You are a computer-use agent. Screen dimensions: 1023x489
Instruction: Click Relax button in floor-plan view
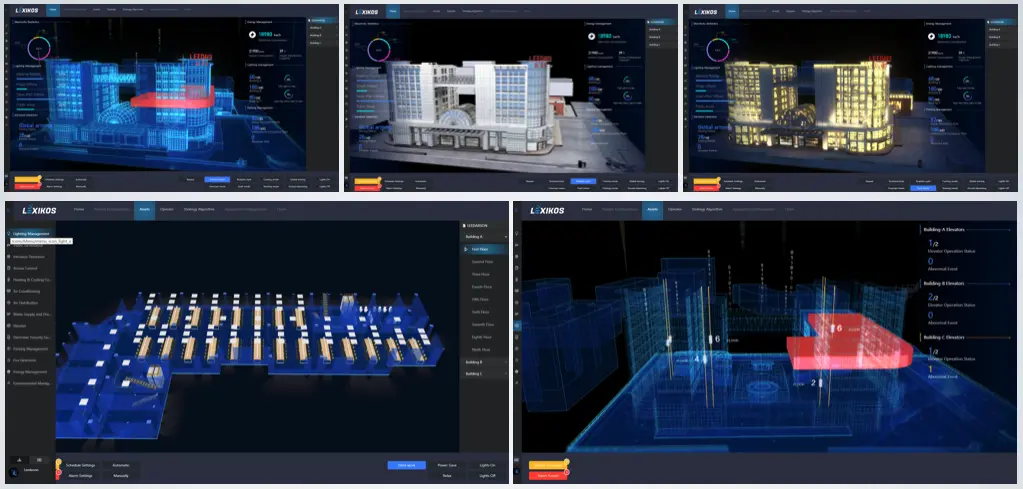(x=447, y=476)
